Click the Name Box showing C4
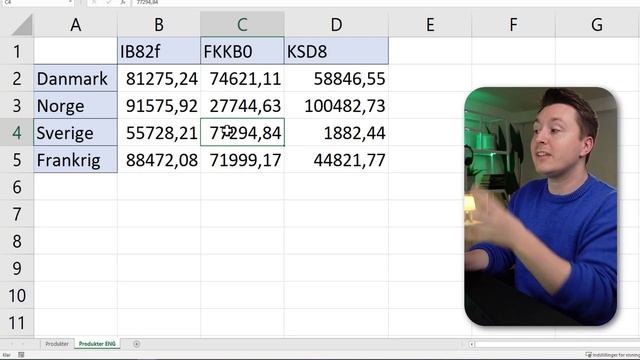Image resolution: width=640 pixels, height=360 pixels. click(x=37, y=2)
